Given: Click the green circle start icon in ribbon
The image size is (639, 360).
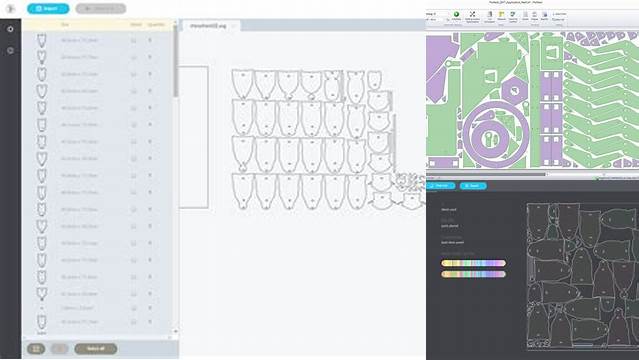Looking at the screenshot, I should click(x=456, y=14).
